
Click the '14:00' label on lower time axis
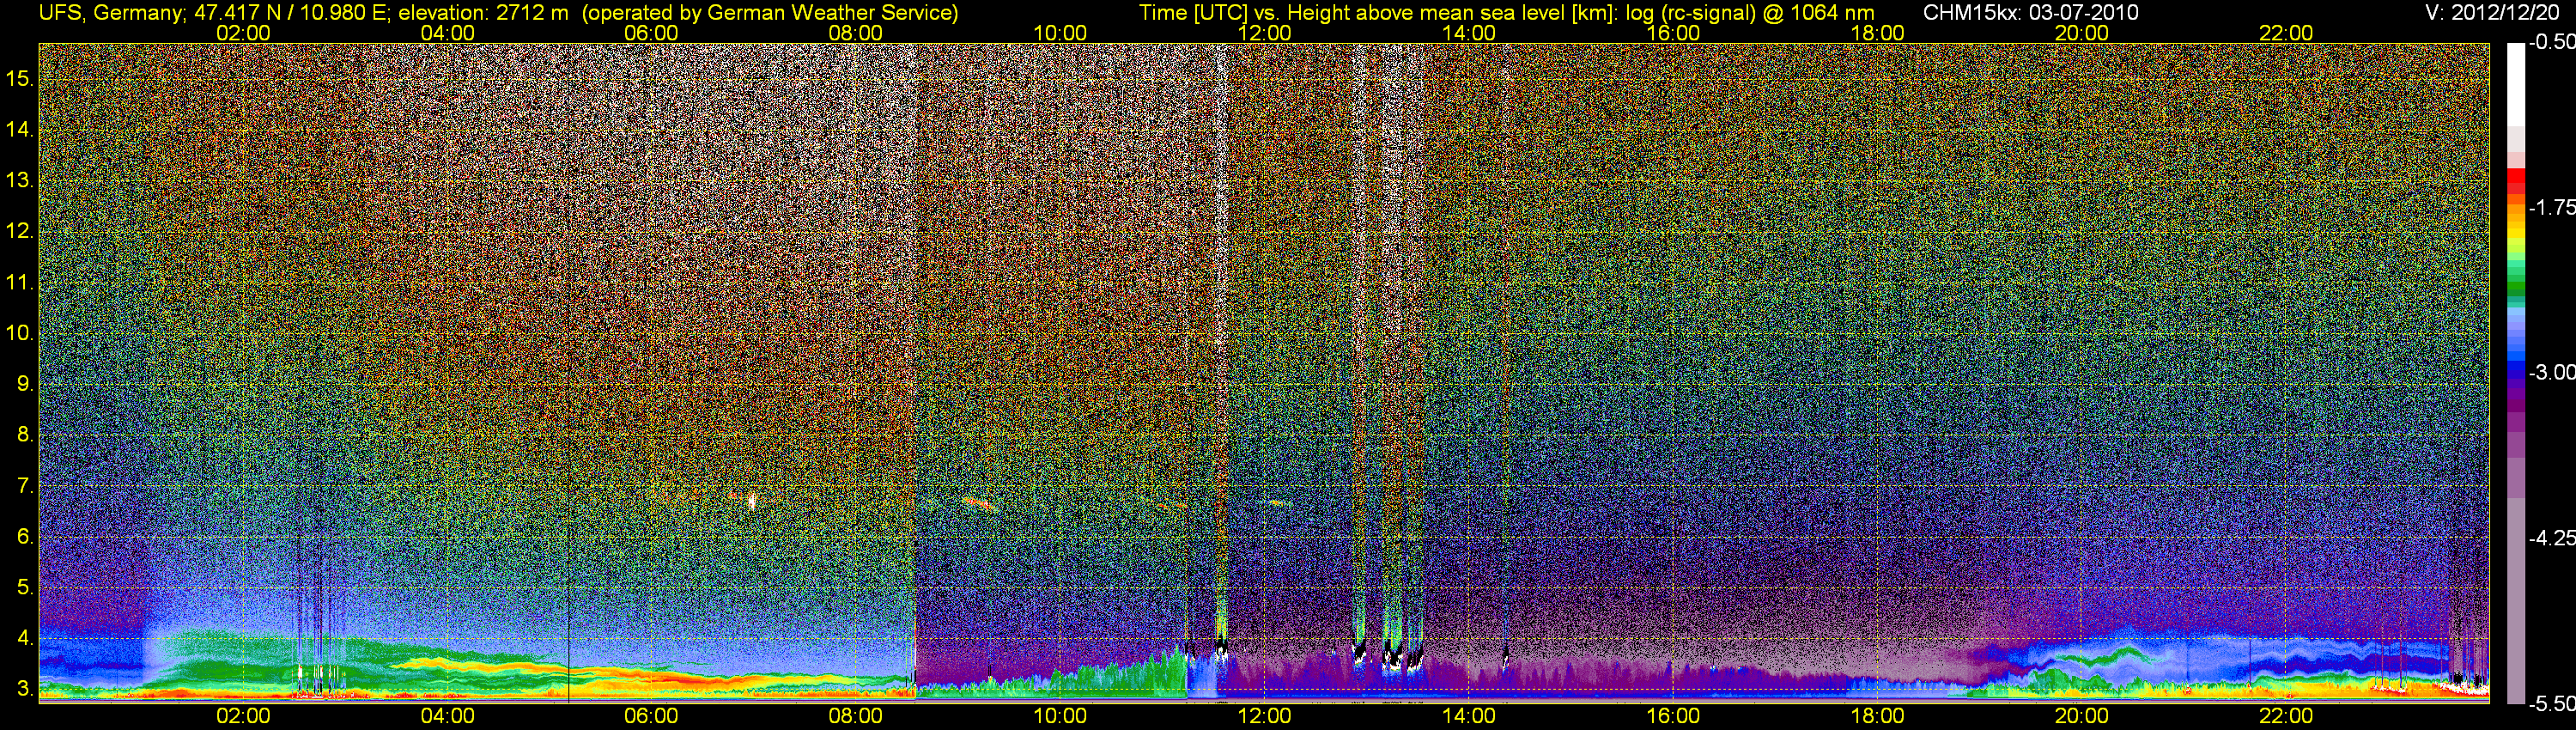coord(1469,716)
